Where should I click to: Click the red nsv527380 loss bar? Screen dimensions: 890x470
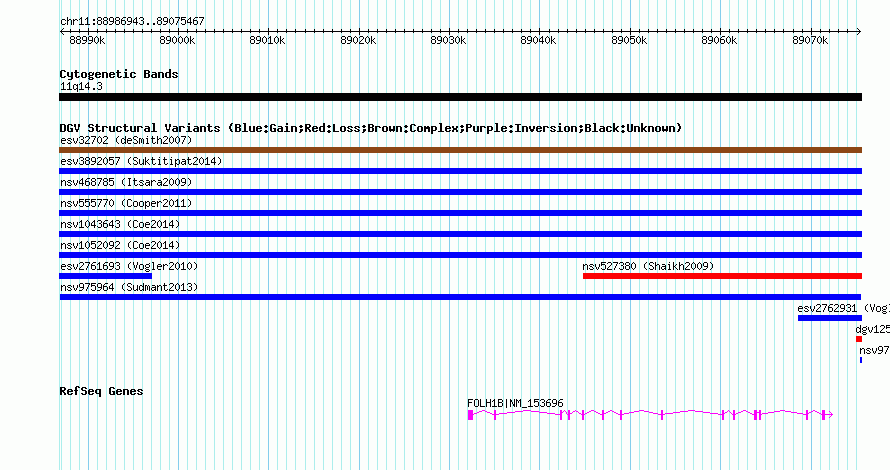(723, 276)
